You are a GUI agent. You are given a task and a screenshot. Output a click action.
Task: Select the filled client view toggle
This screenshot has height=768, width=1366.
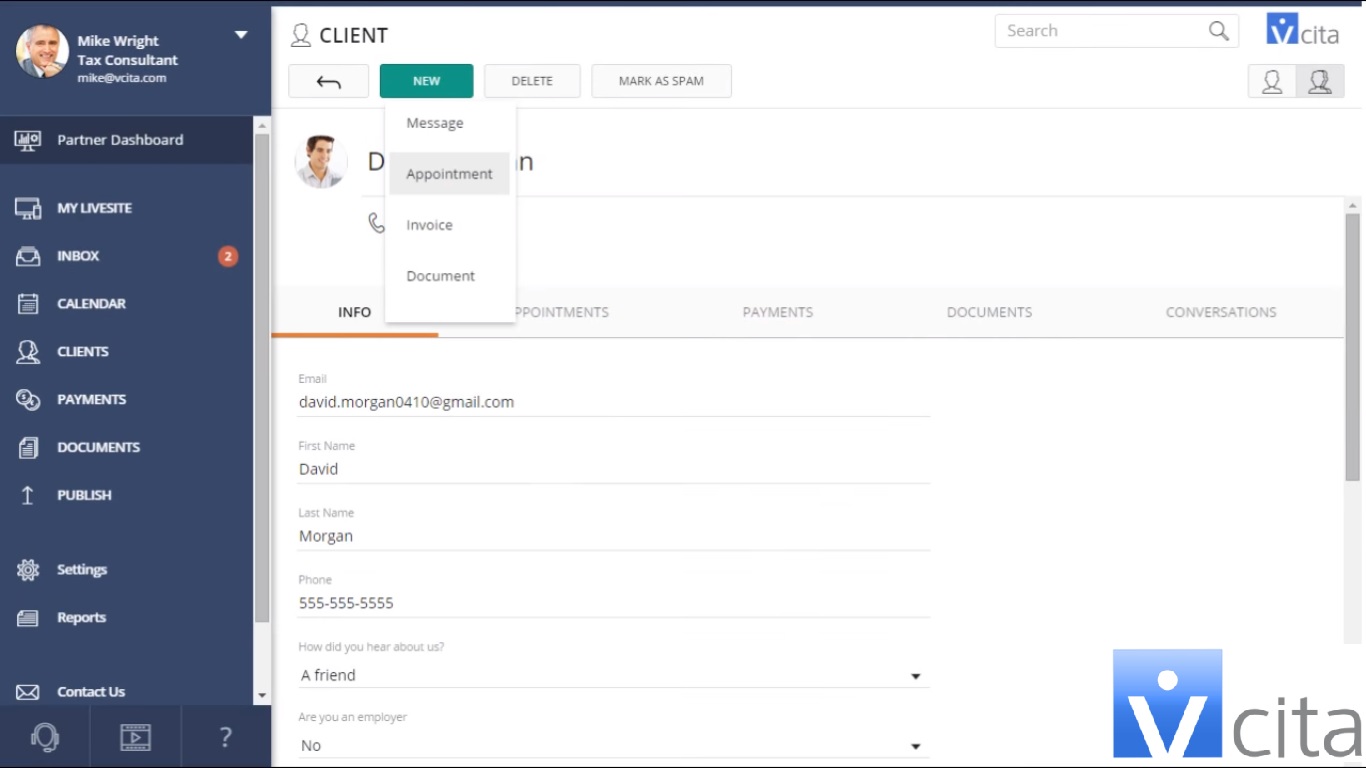pos(1320,81)
